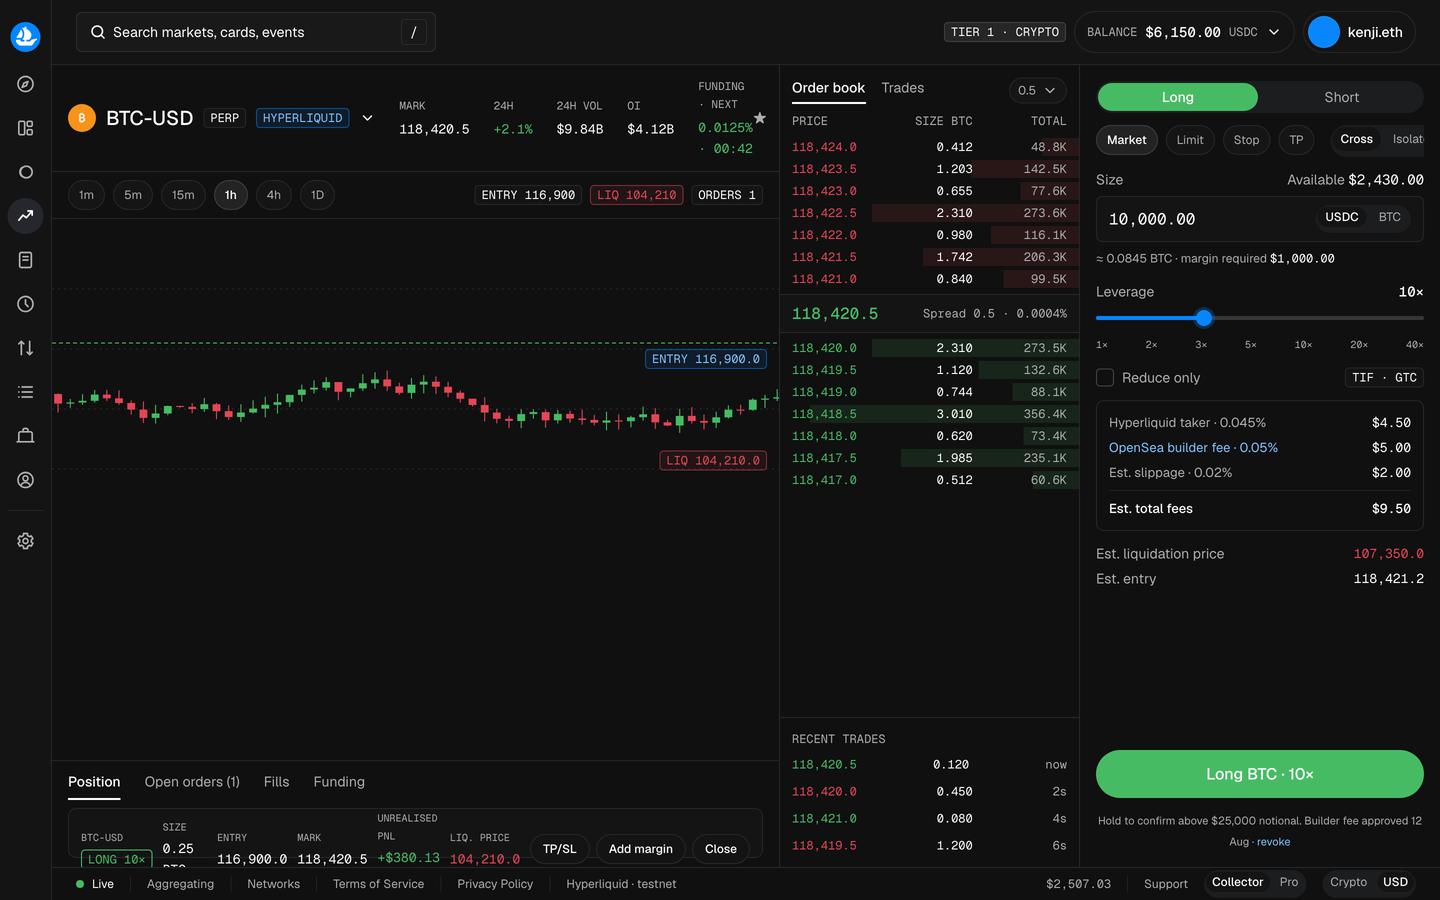This screenshot has width=1440, height=900.
Task: Switch to the Fills tab
Action: pyautogui.click(x=276, y=782)
